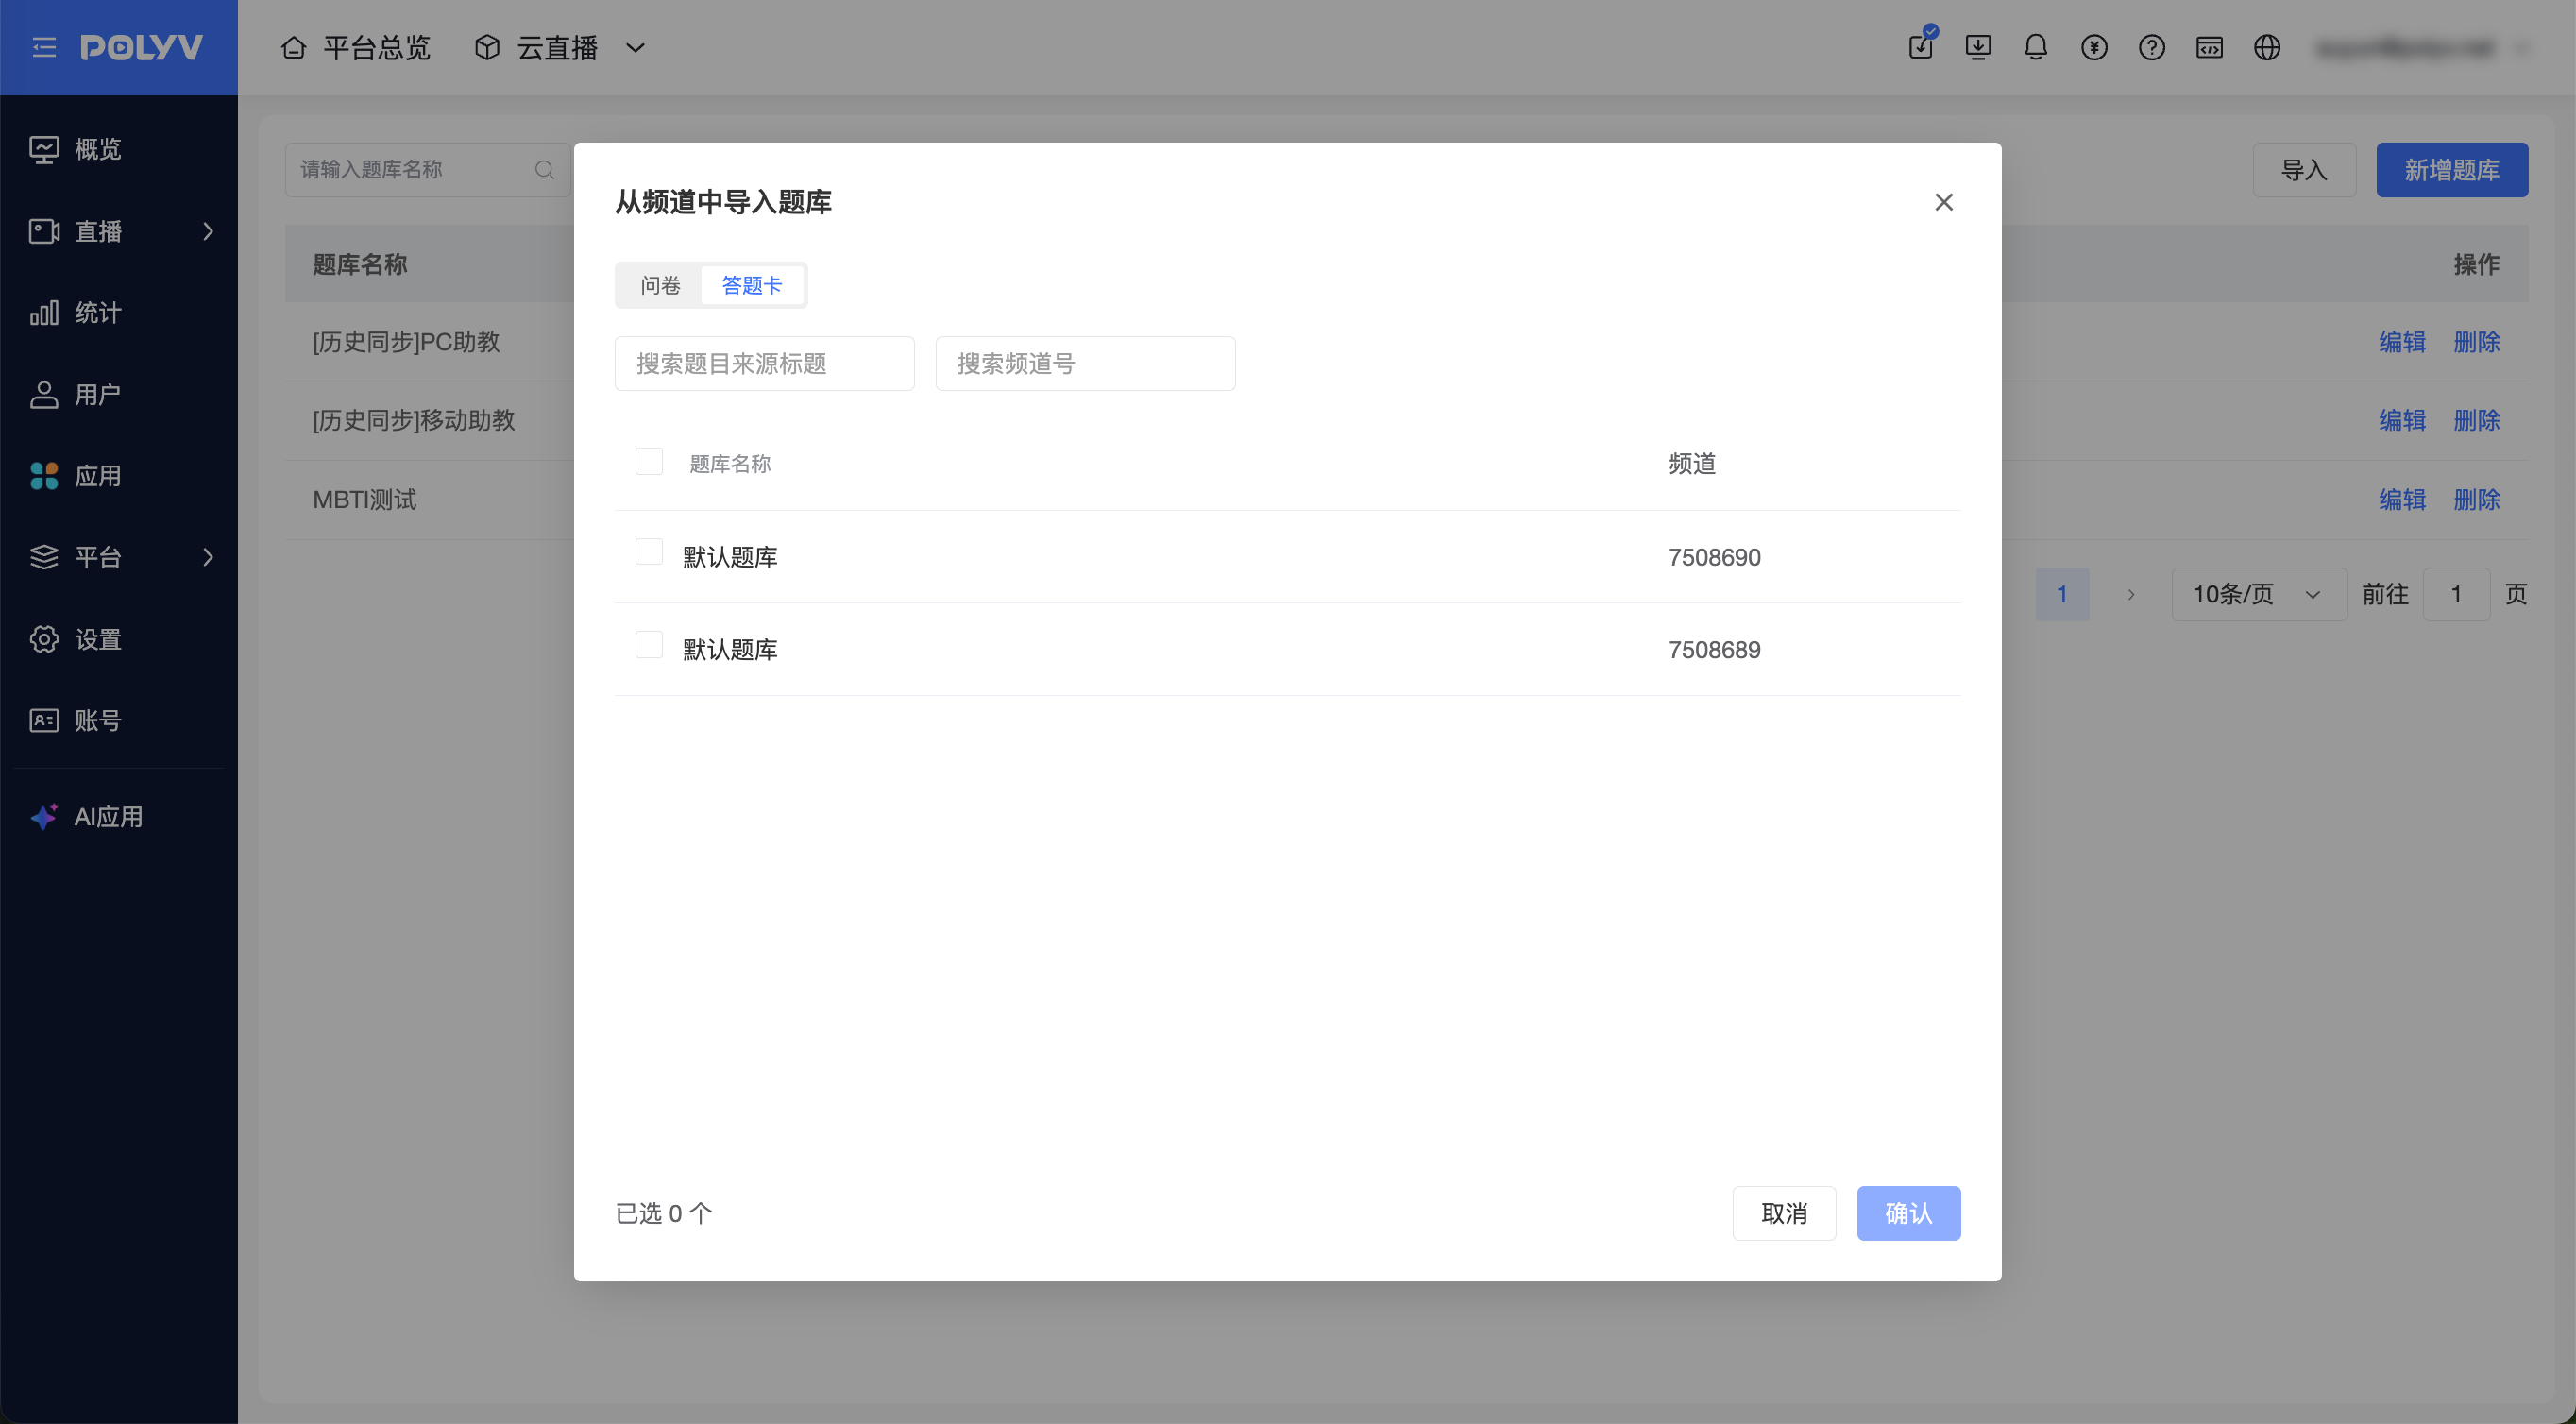Click channel number 7508690
2576x1424 pixels.
1714,557
